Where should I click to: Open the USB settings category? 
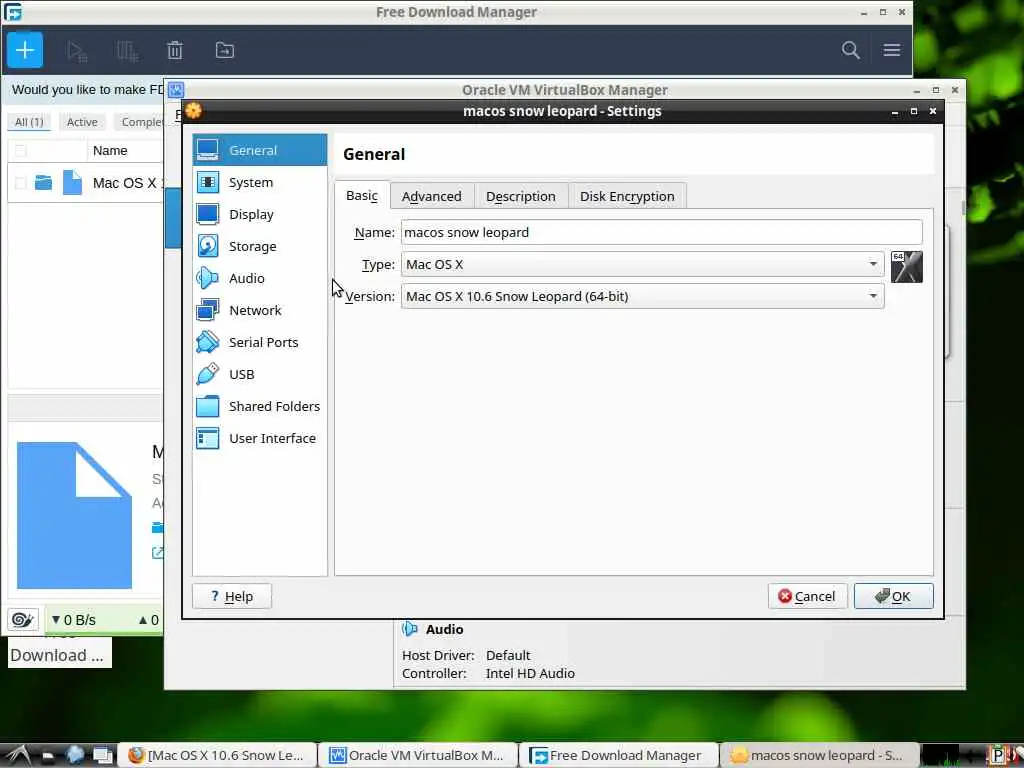coord(259,374)
